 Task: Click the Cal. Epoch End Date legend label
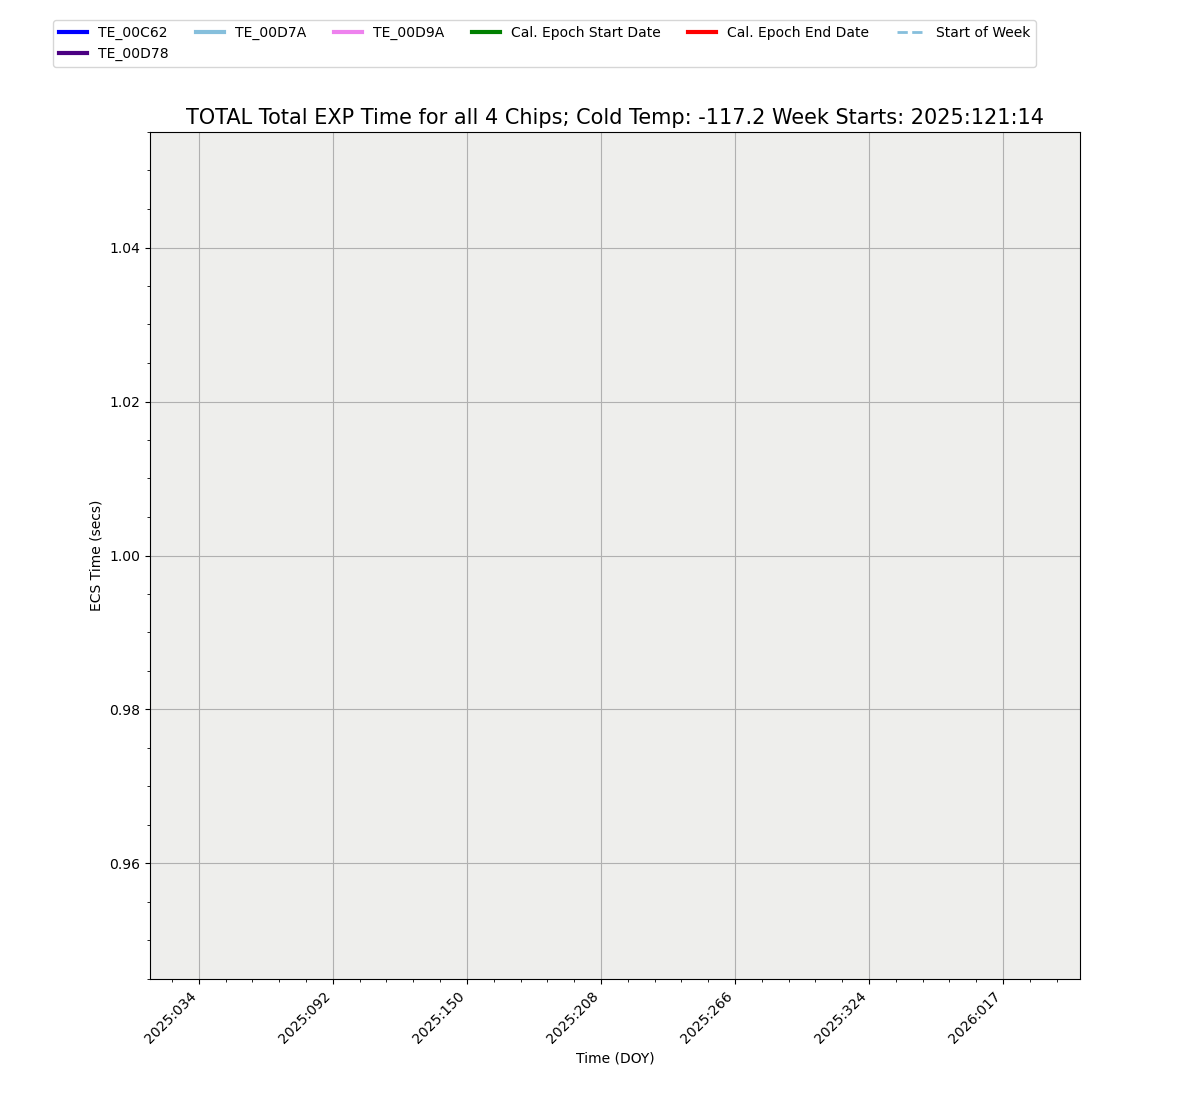[x=798, y=32]
